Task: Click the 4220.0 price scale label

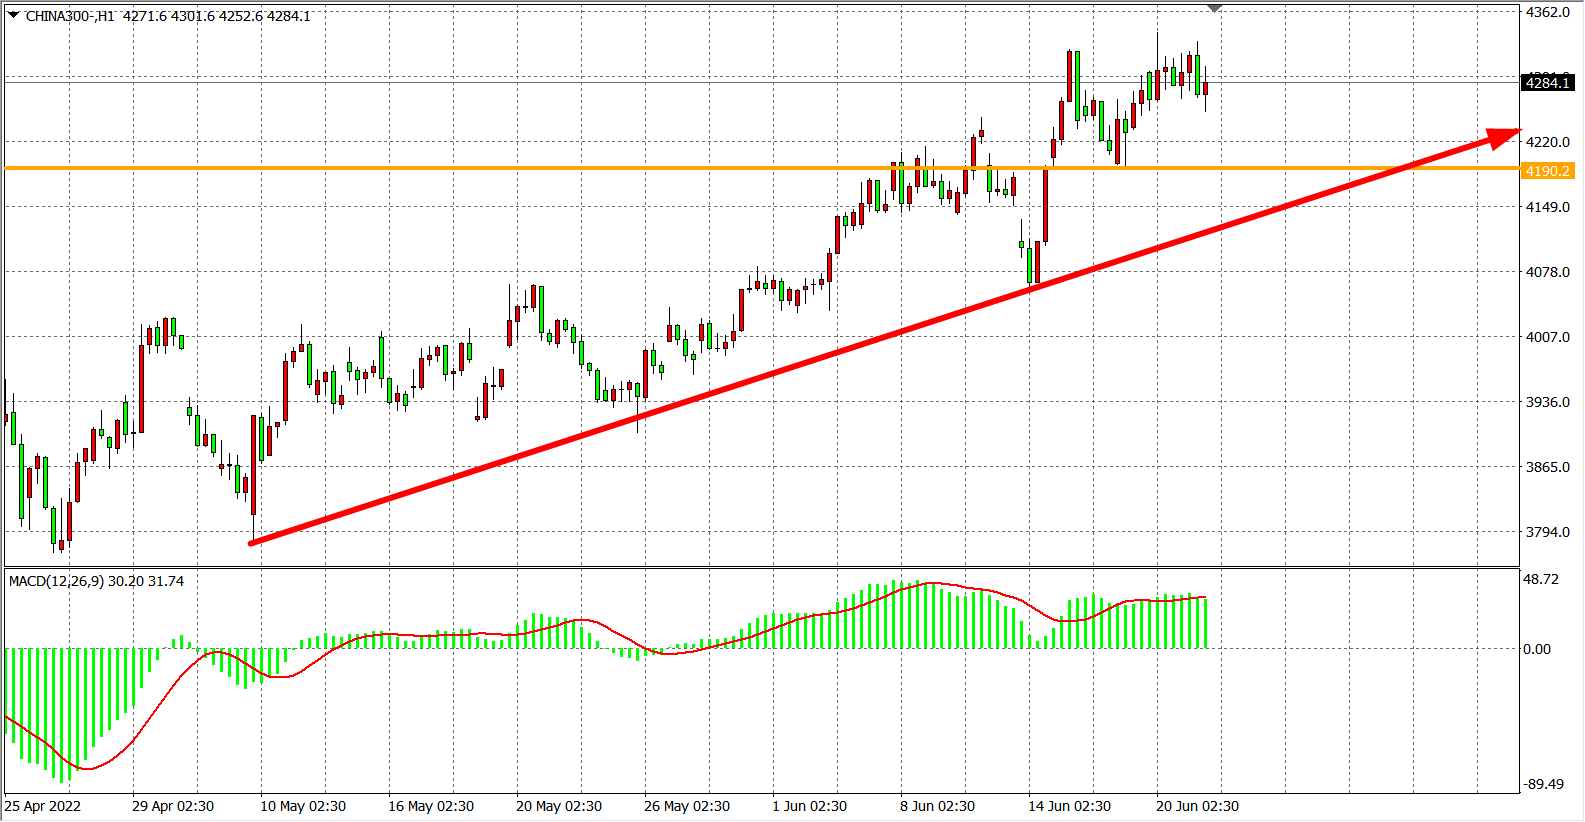Action: [x=1547, y=142]
